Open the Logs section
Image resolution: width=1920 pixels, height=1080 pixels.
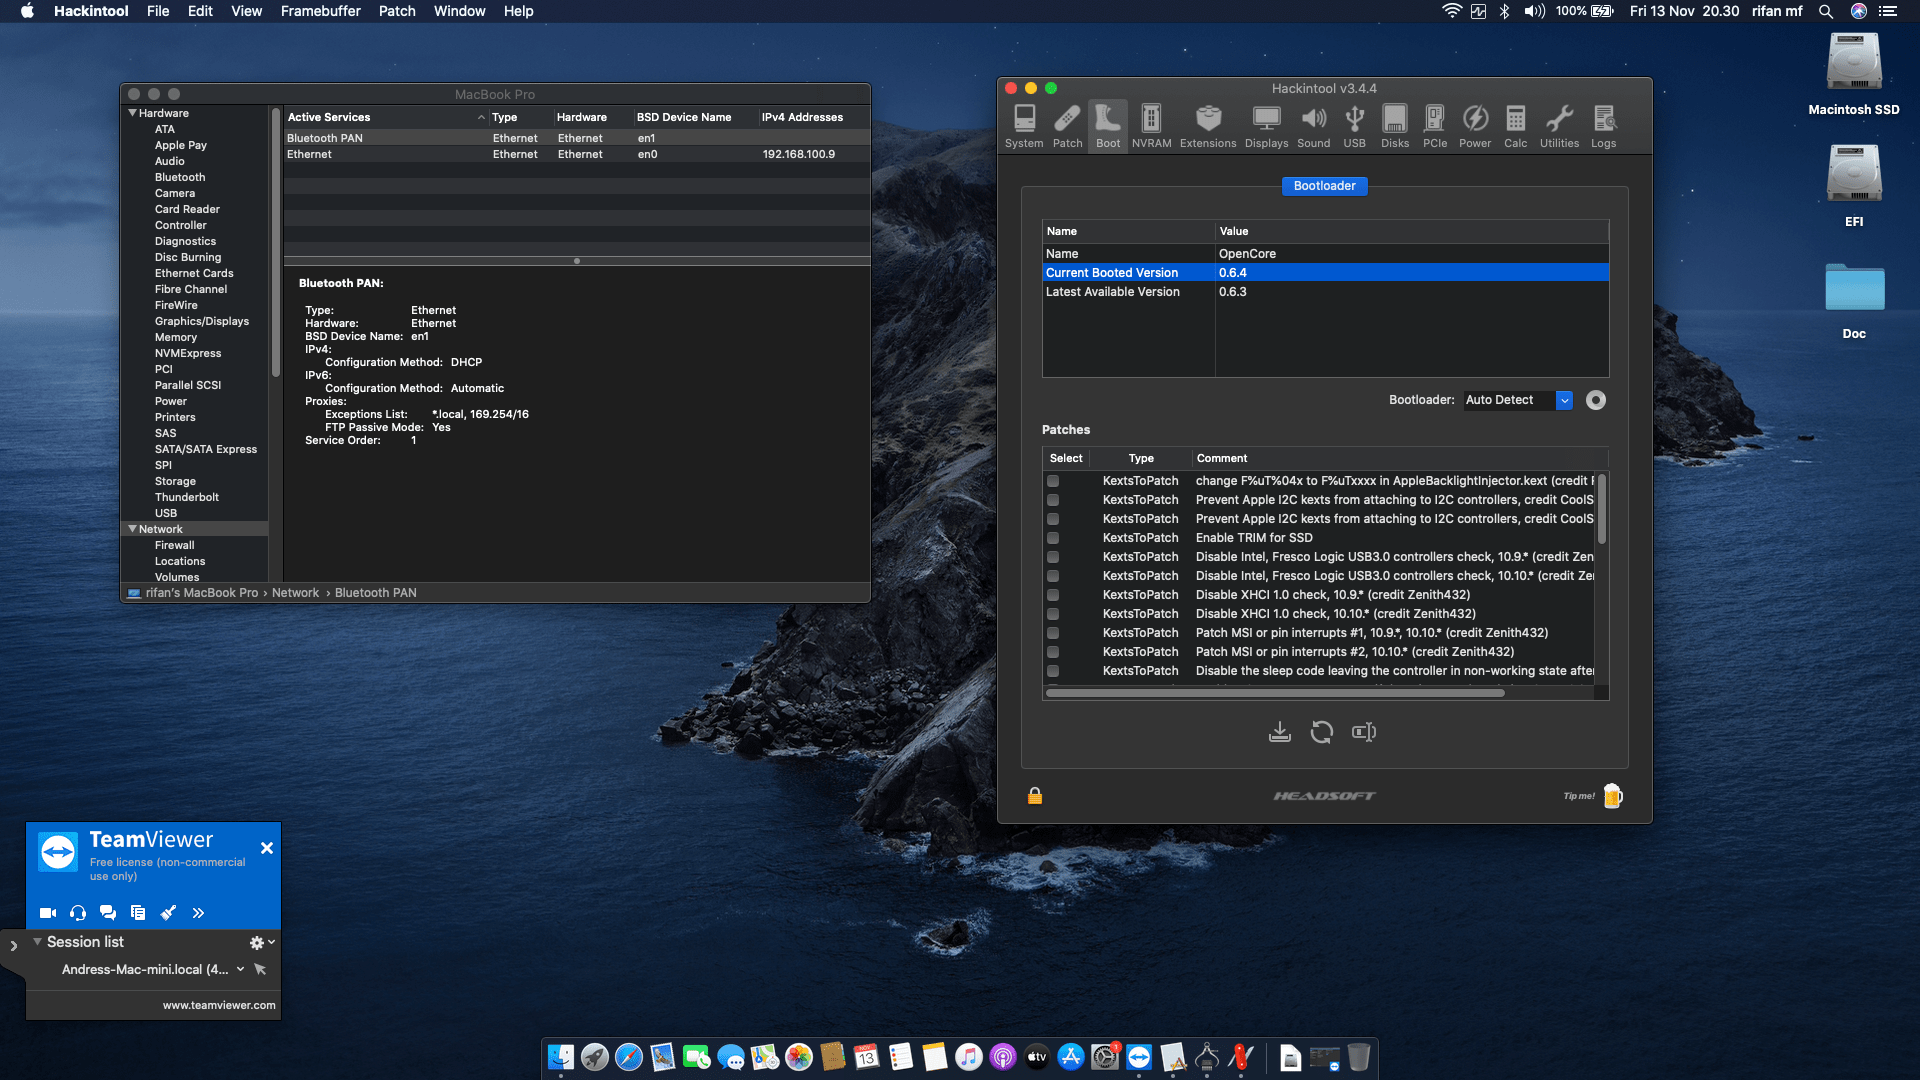click(x=1603, y=125)
